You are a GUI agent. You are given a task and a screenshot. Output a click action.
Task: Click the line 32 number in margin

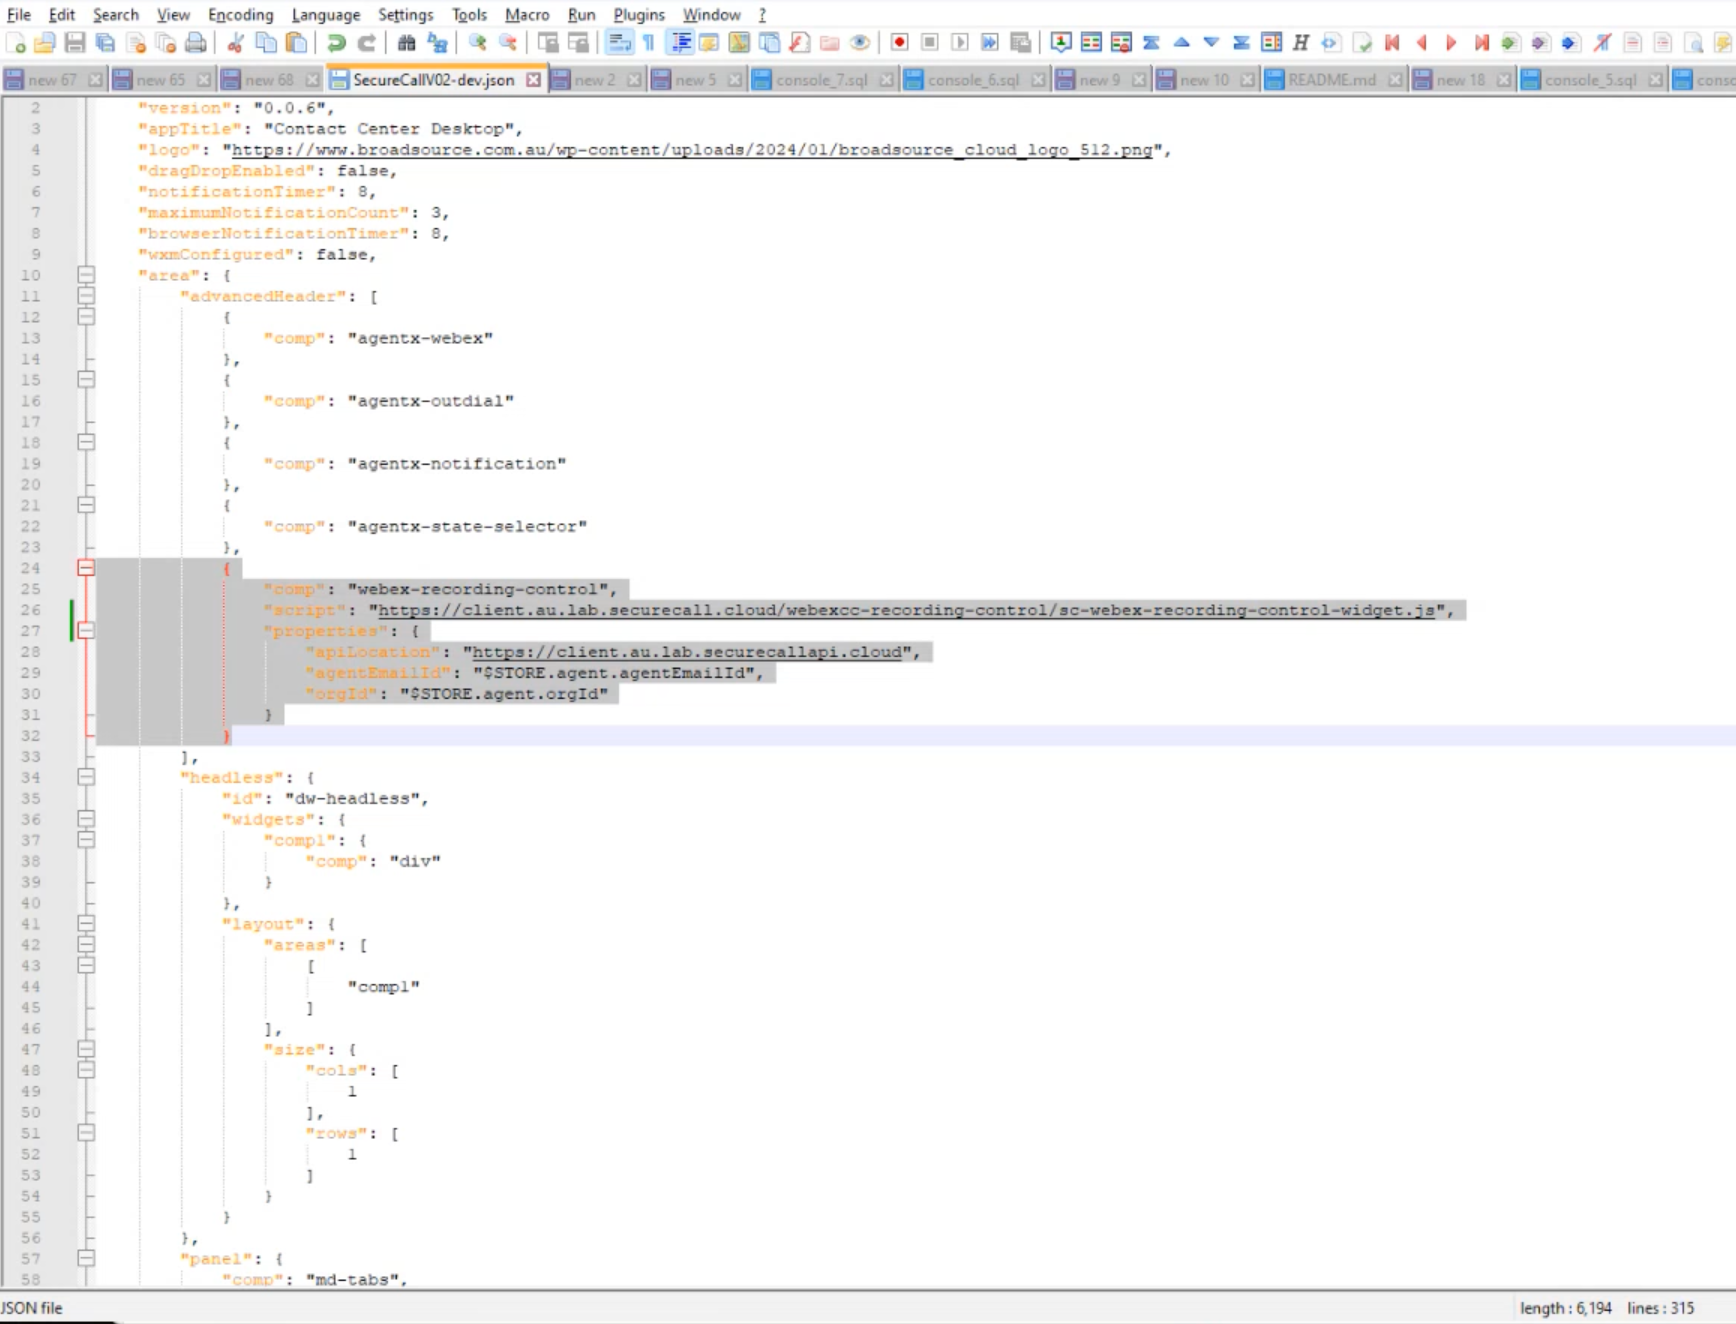(31, 736)
